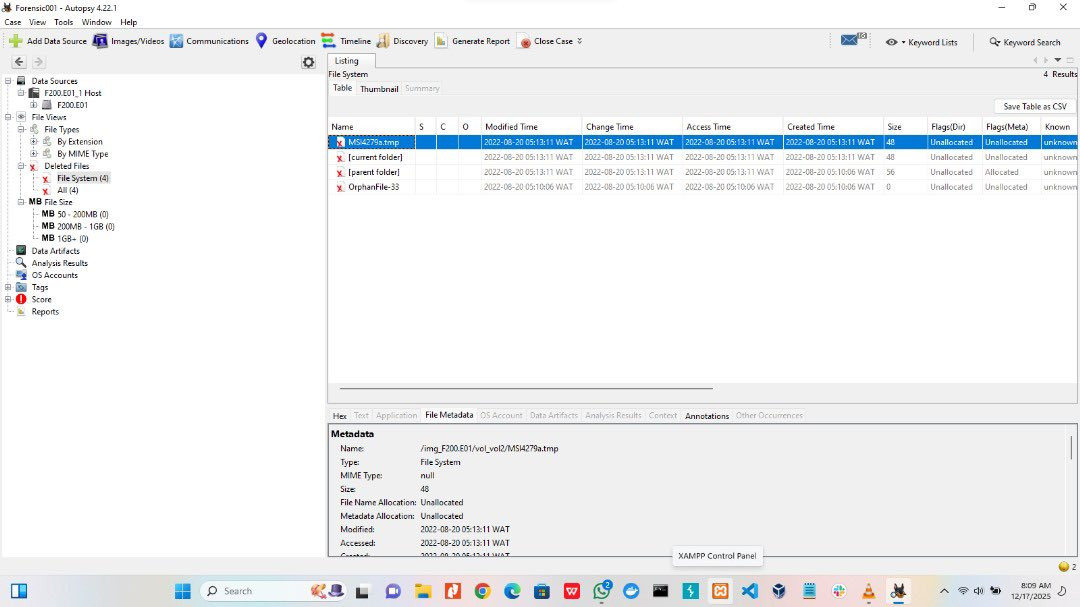Viewport: 1080px width, 607px height.
Task: Navigate back in the tree history
Action: [x=19, y=62]
